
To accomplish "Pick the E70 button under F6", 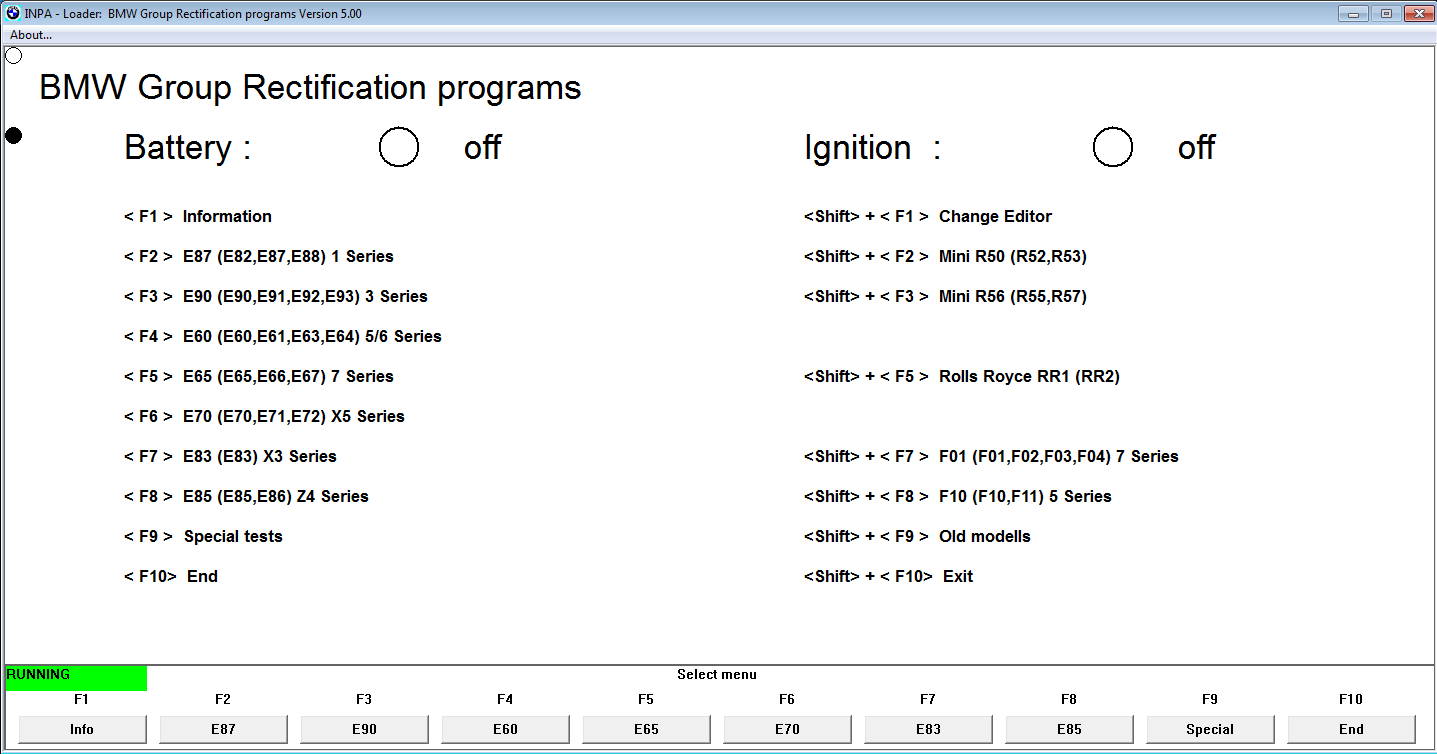I will point(787,729).
